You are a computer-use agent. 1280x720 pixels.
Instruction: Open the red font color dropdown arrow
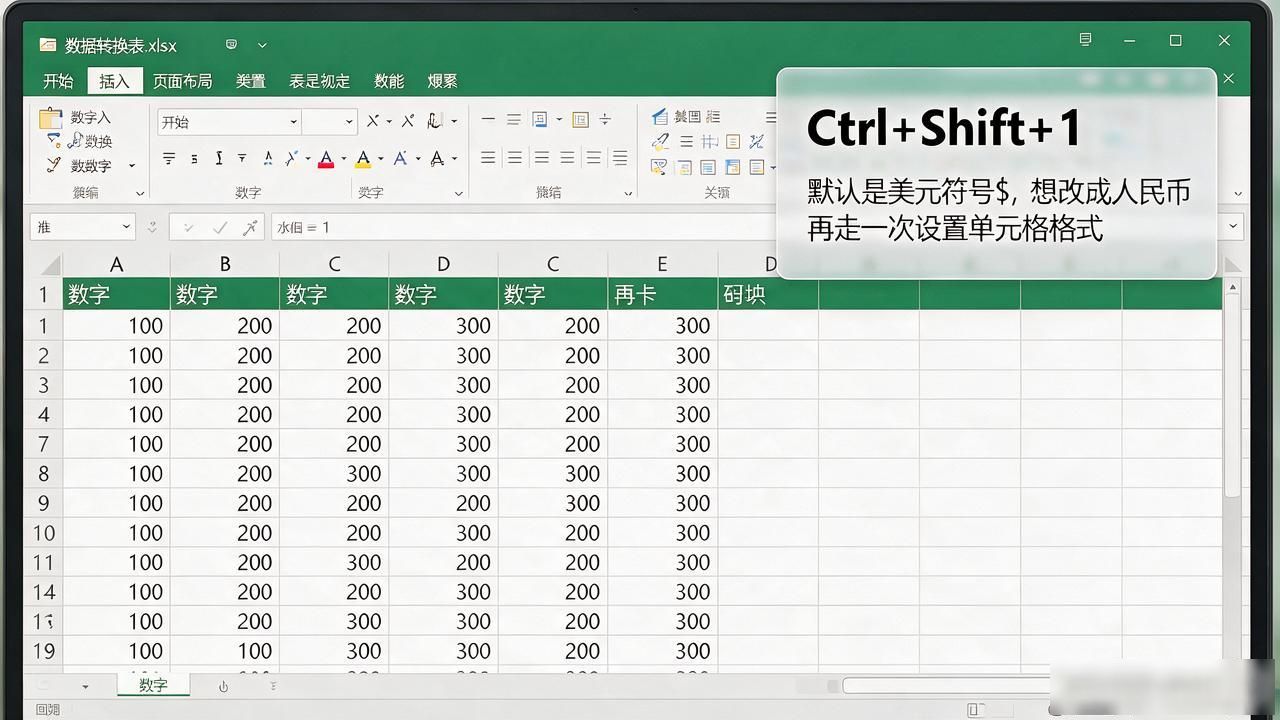pos(343,159)
